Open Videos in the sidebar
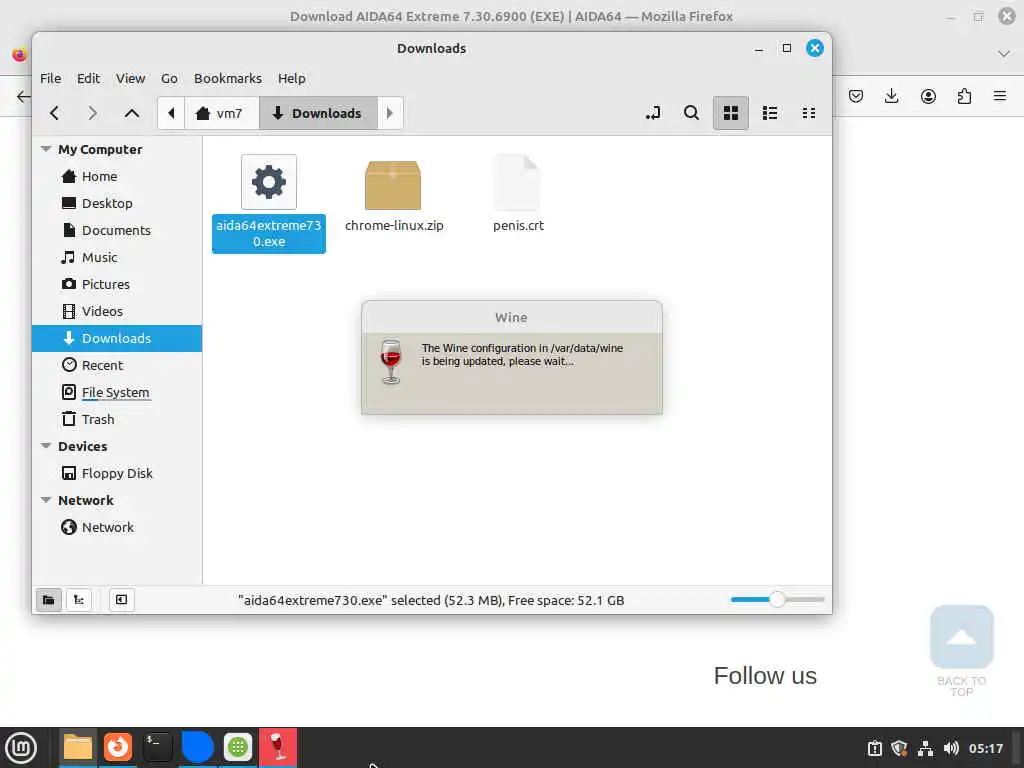 coord(117,311)
